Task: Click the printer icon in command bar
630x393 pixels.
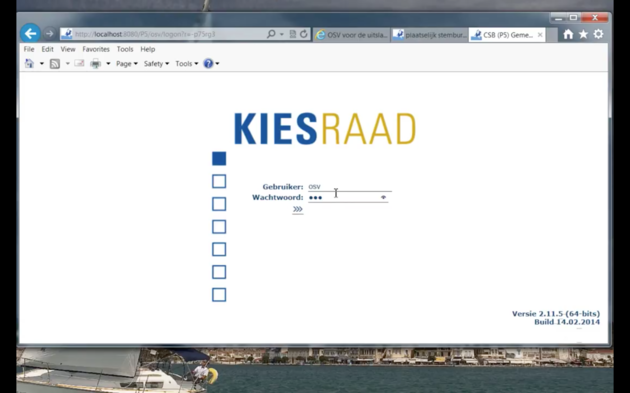Action: pos(96,63)
